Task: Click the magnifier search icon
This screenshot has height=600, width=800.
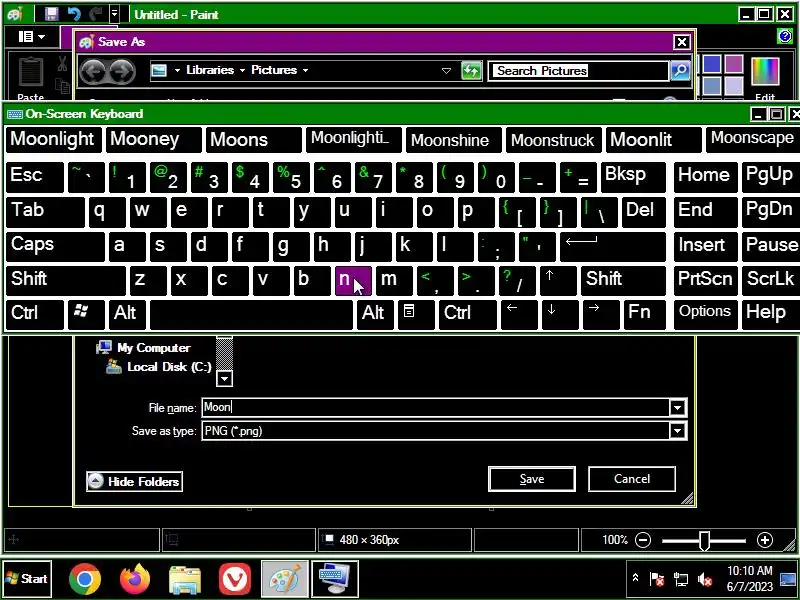Action: (x=680, y=71)
